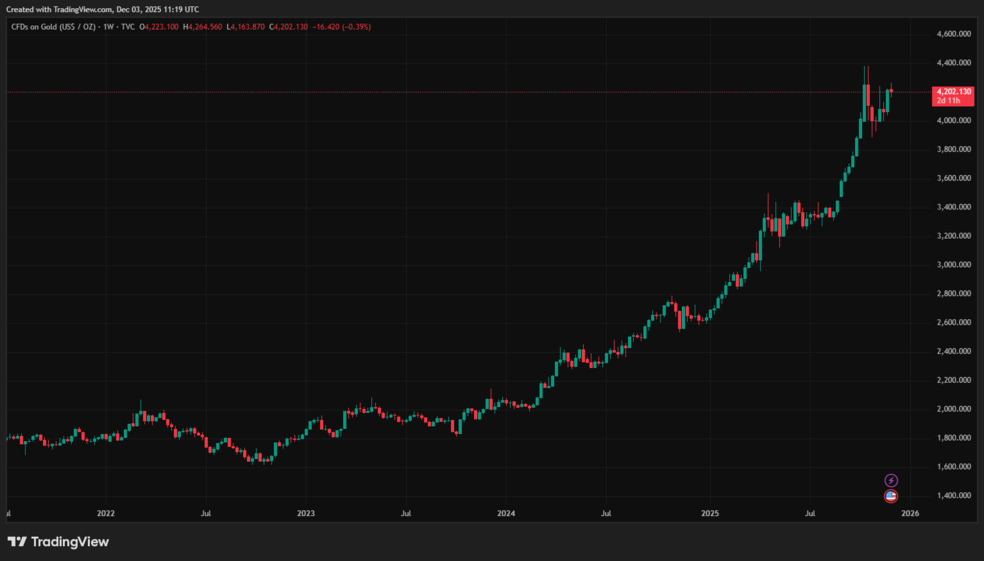Click the TVC exchange label in legend
Screen dimensions: 984x561
127,27
